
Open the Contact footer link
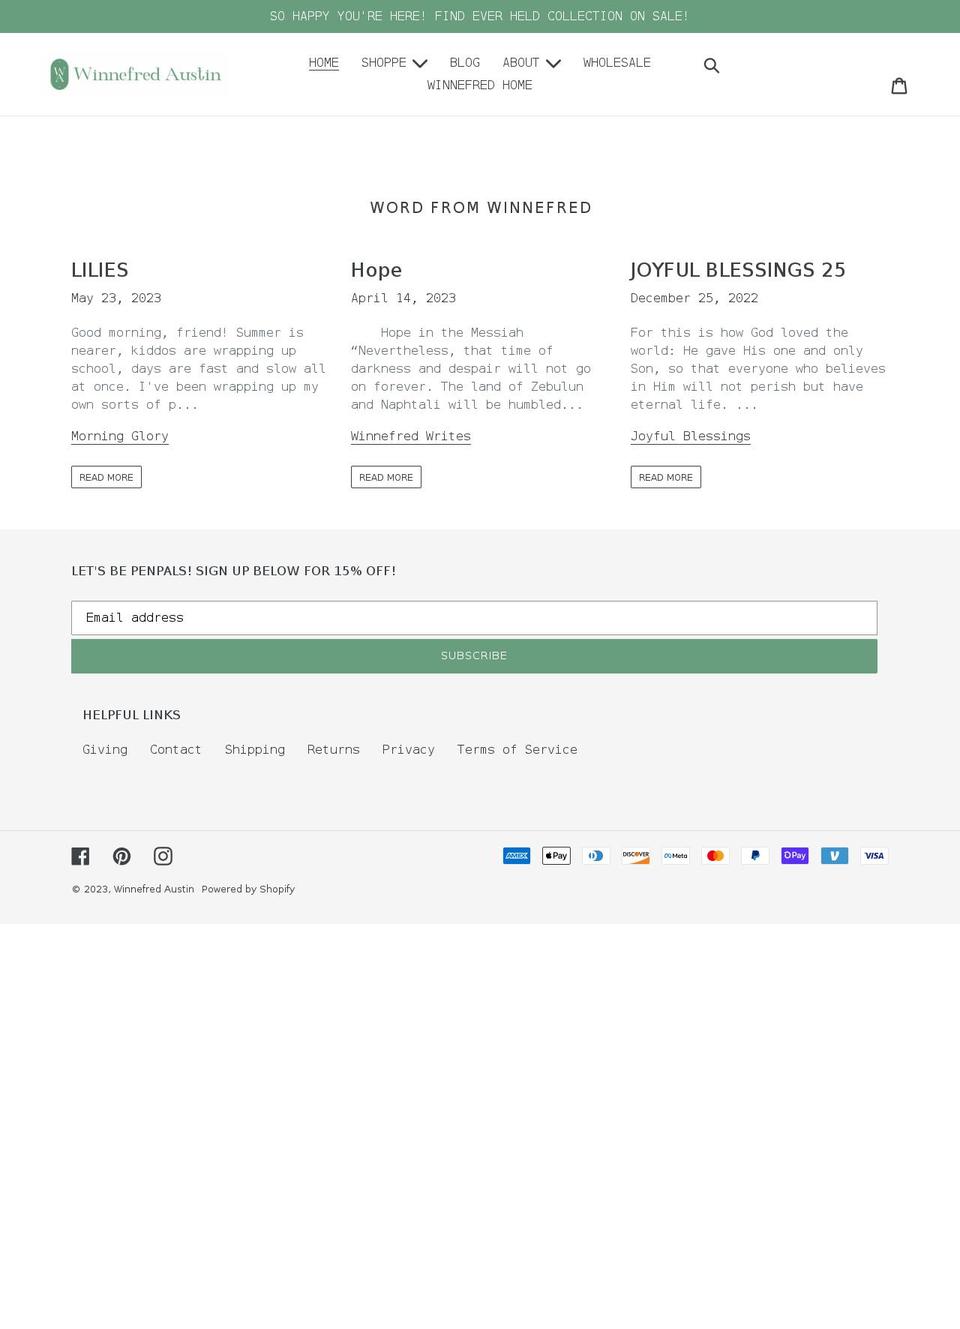tap(176, 750)
